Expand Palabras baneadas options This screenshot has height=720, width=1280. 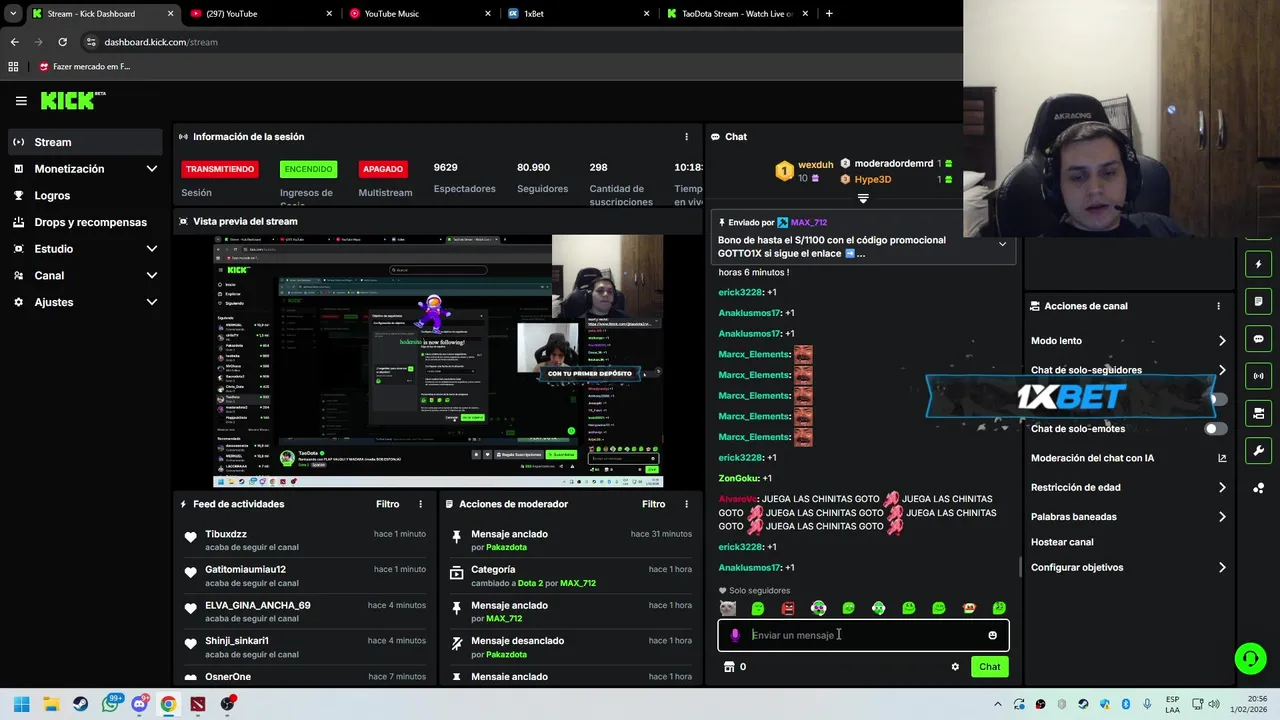[1222, 517]
